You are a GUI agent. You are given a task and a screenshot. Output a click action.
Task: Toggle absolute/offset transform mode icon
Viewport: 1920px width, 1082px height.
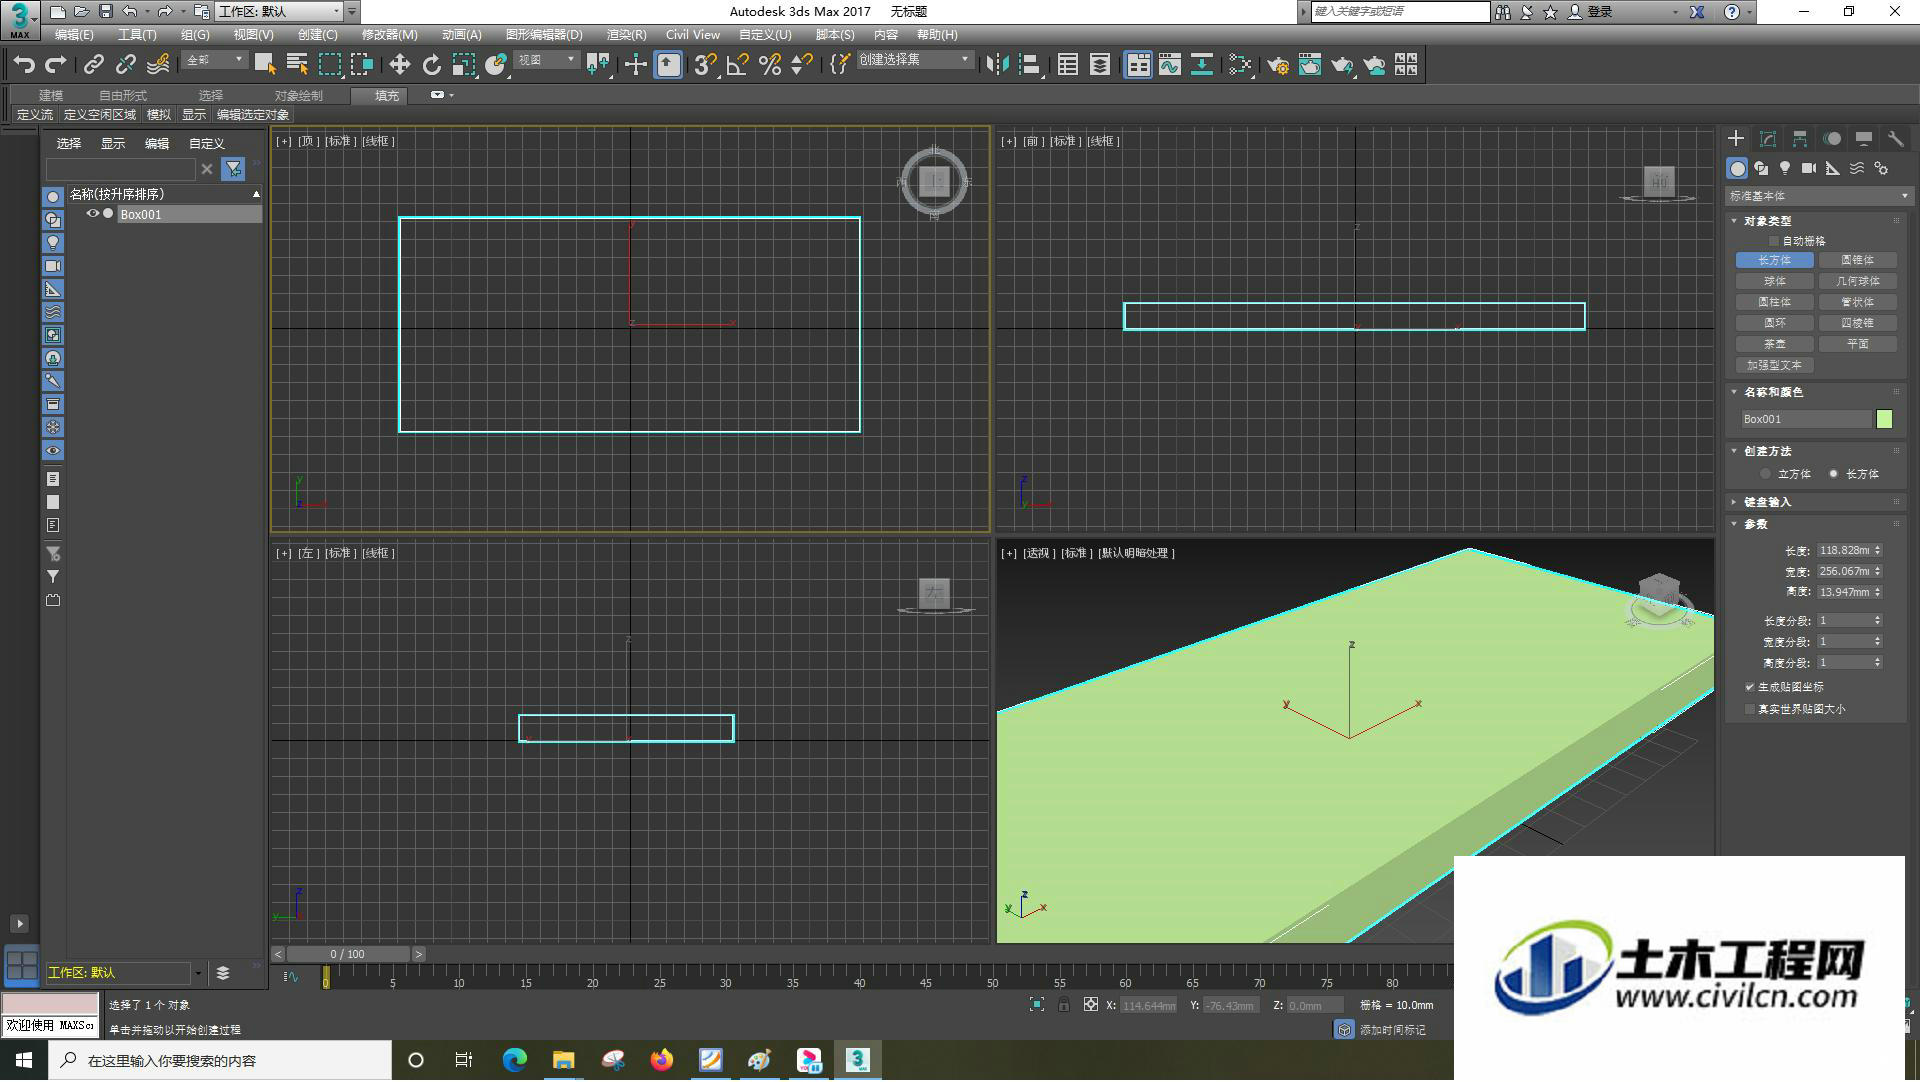(1091, 1005)
